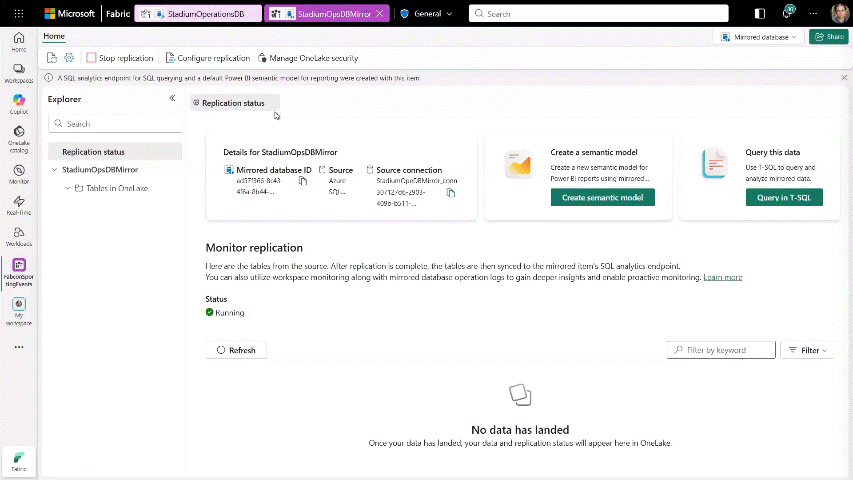853x480 pixels.
Task: Open the General sensitivity label dropdown
Action: (427, 14)
